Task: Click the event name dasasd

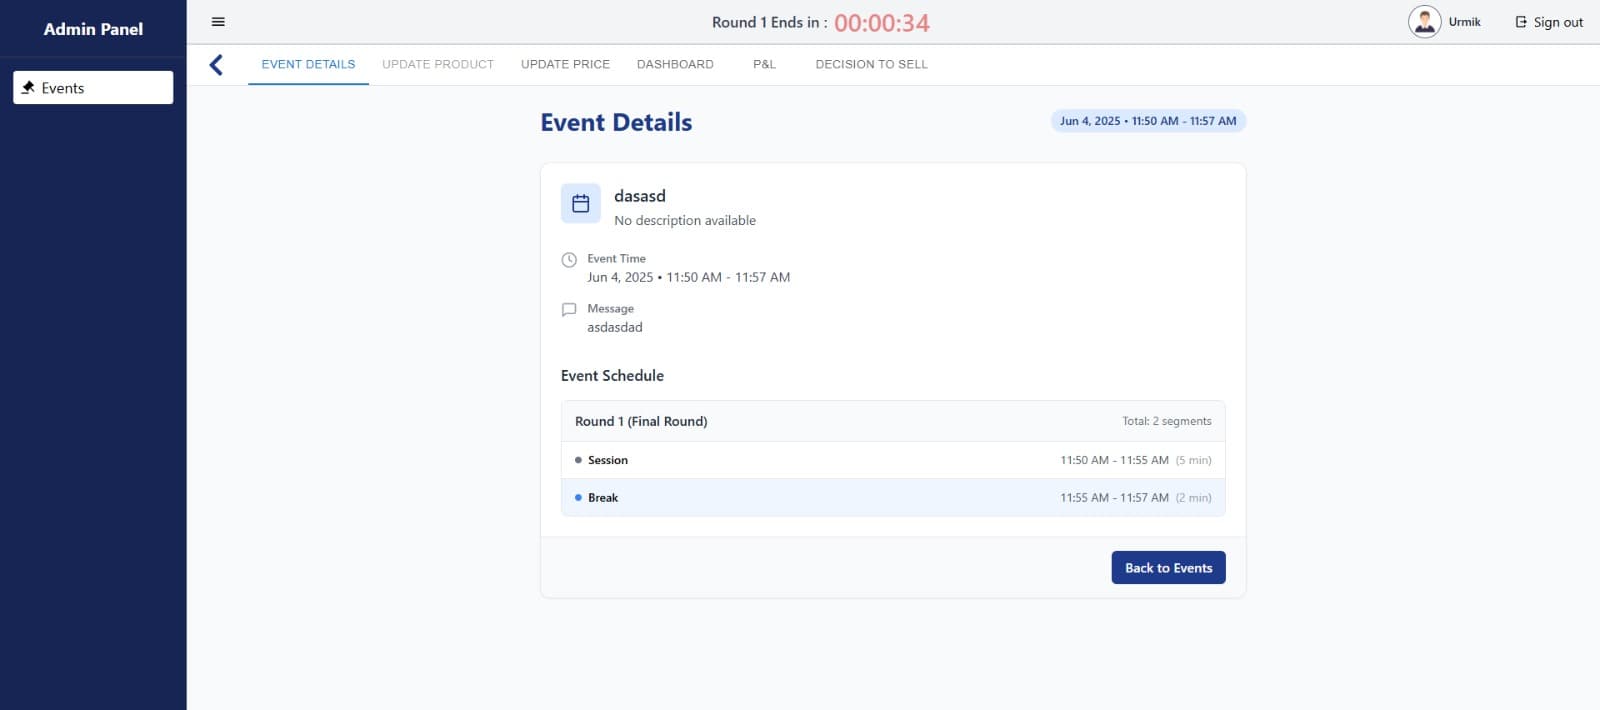Action: pyautogui.click(x=640, y=196)
